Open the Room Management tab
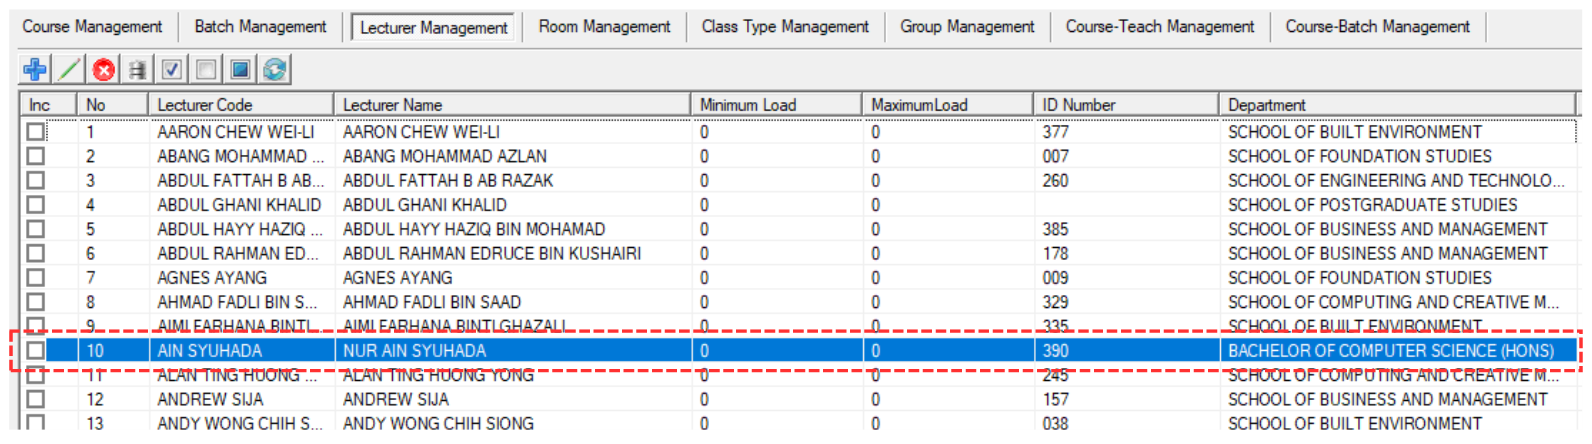Image resolution: width=1592 pixels, height=444 pixels. [x=604, y=27]
